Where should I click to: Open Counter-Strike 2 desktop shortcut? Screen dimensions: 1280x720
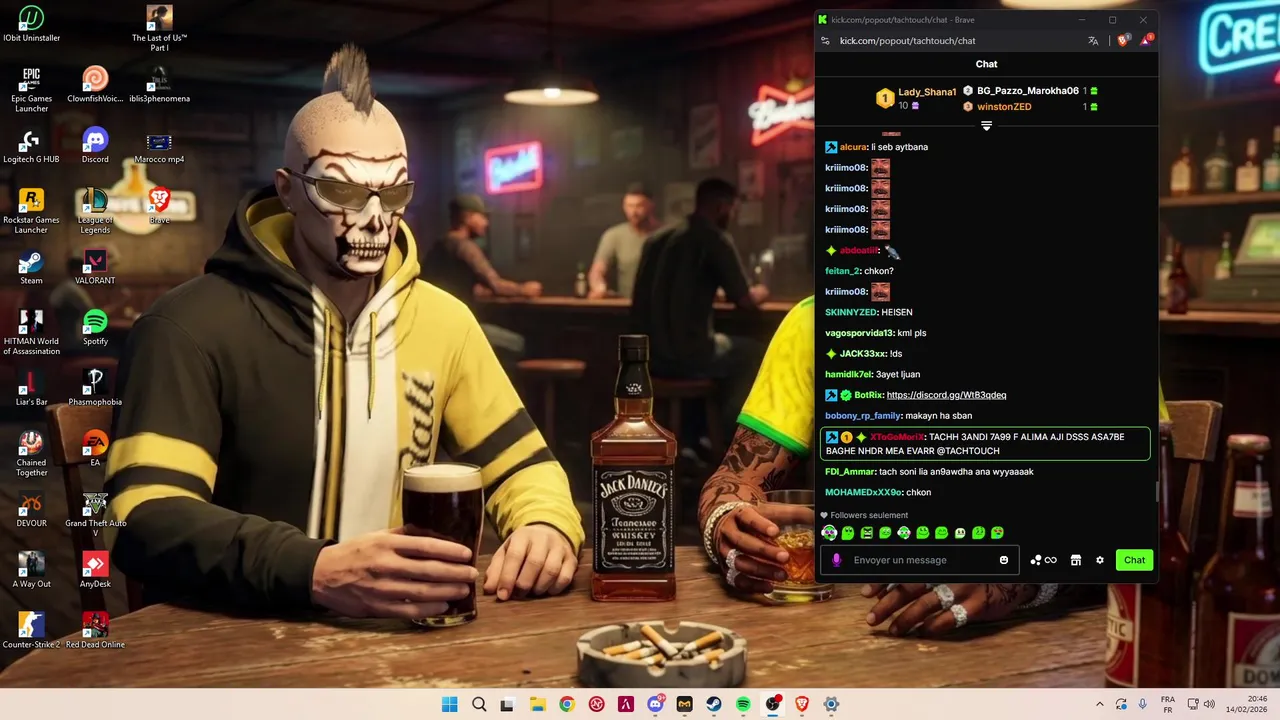pyautogui.click(x=31, y=631)
